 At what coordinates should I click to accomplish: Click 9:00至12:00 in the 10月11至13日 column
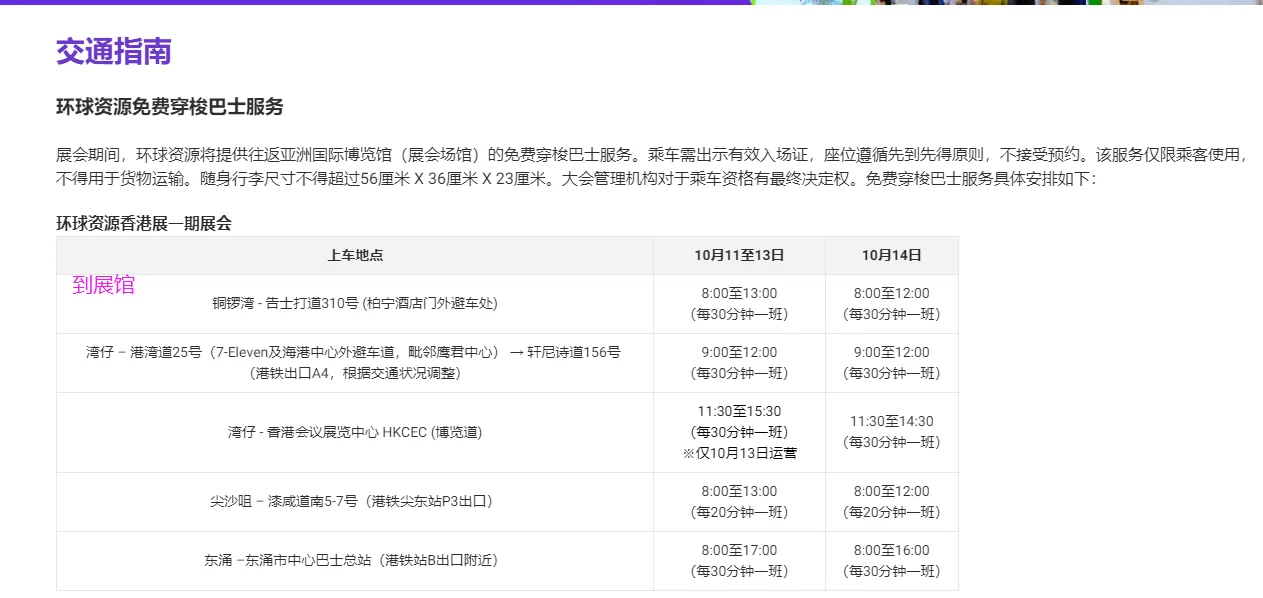click(x=739, y=352)
